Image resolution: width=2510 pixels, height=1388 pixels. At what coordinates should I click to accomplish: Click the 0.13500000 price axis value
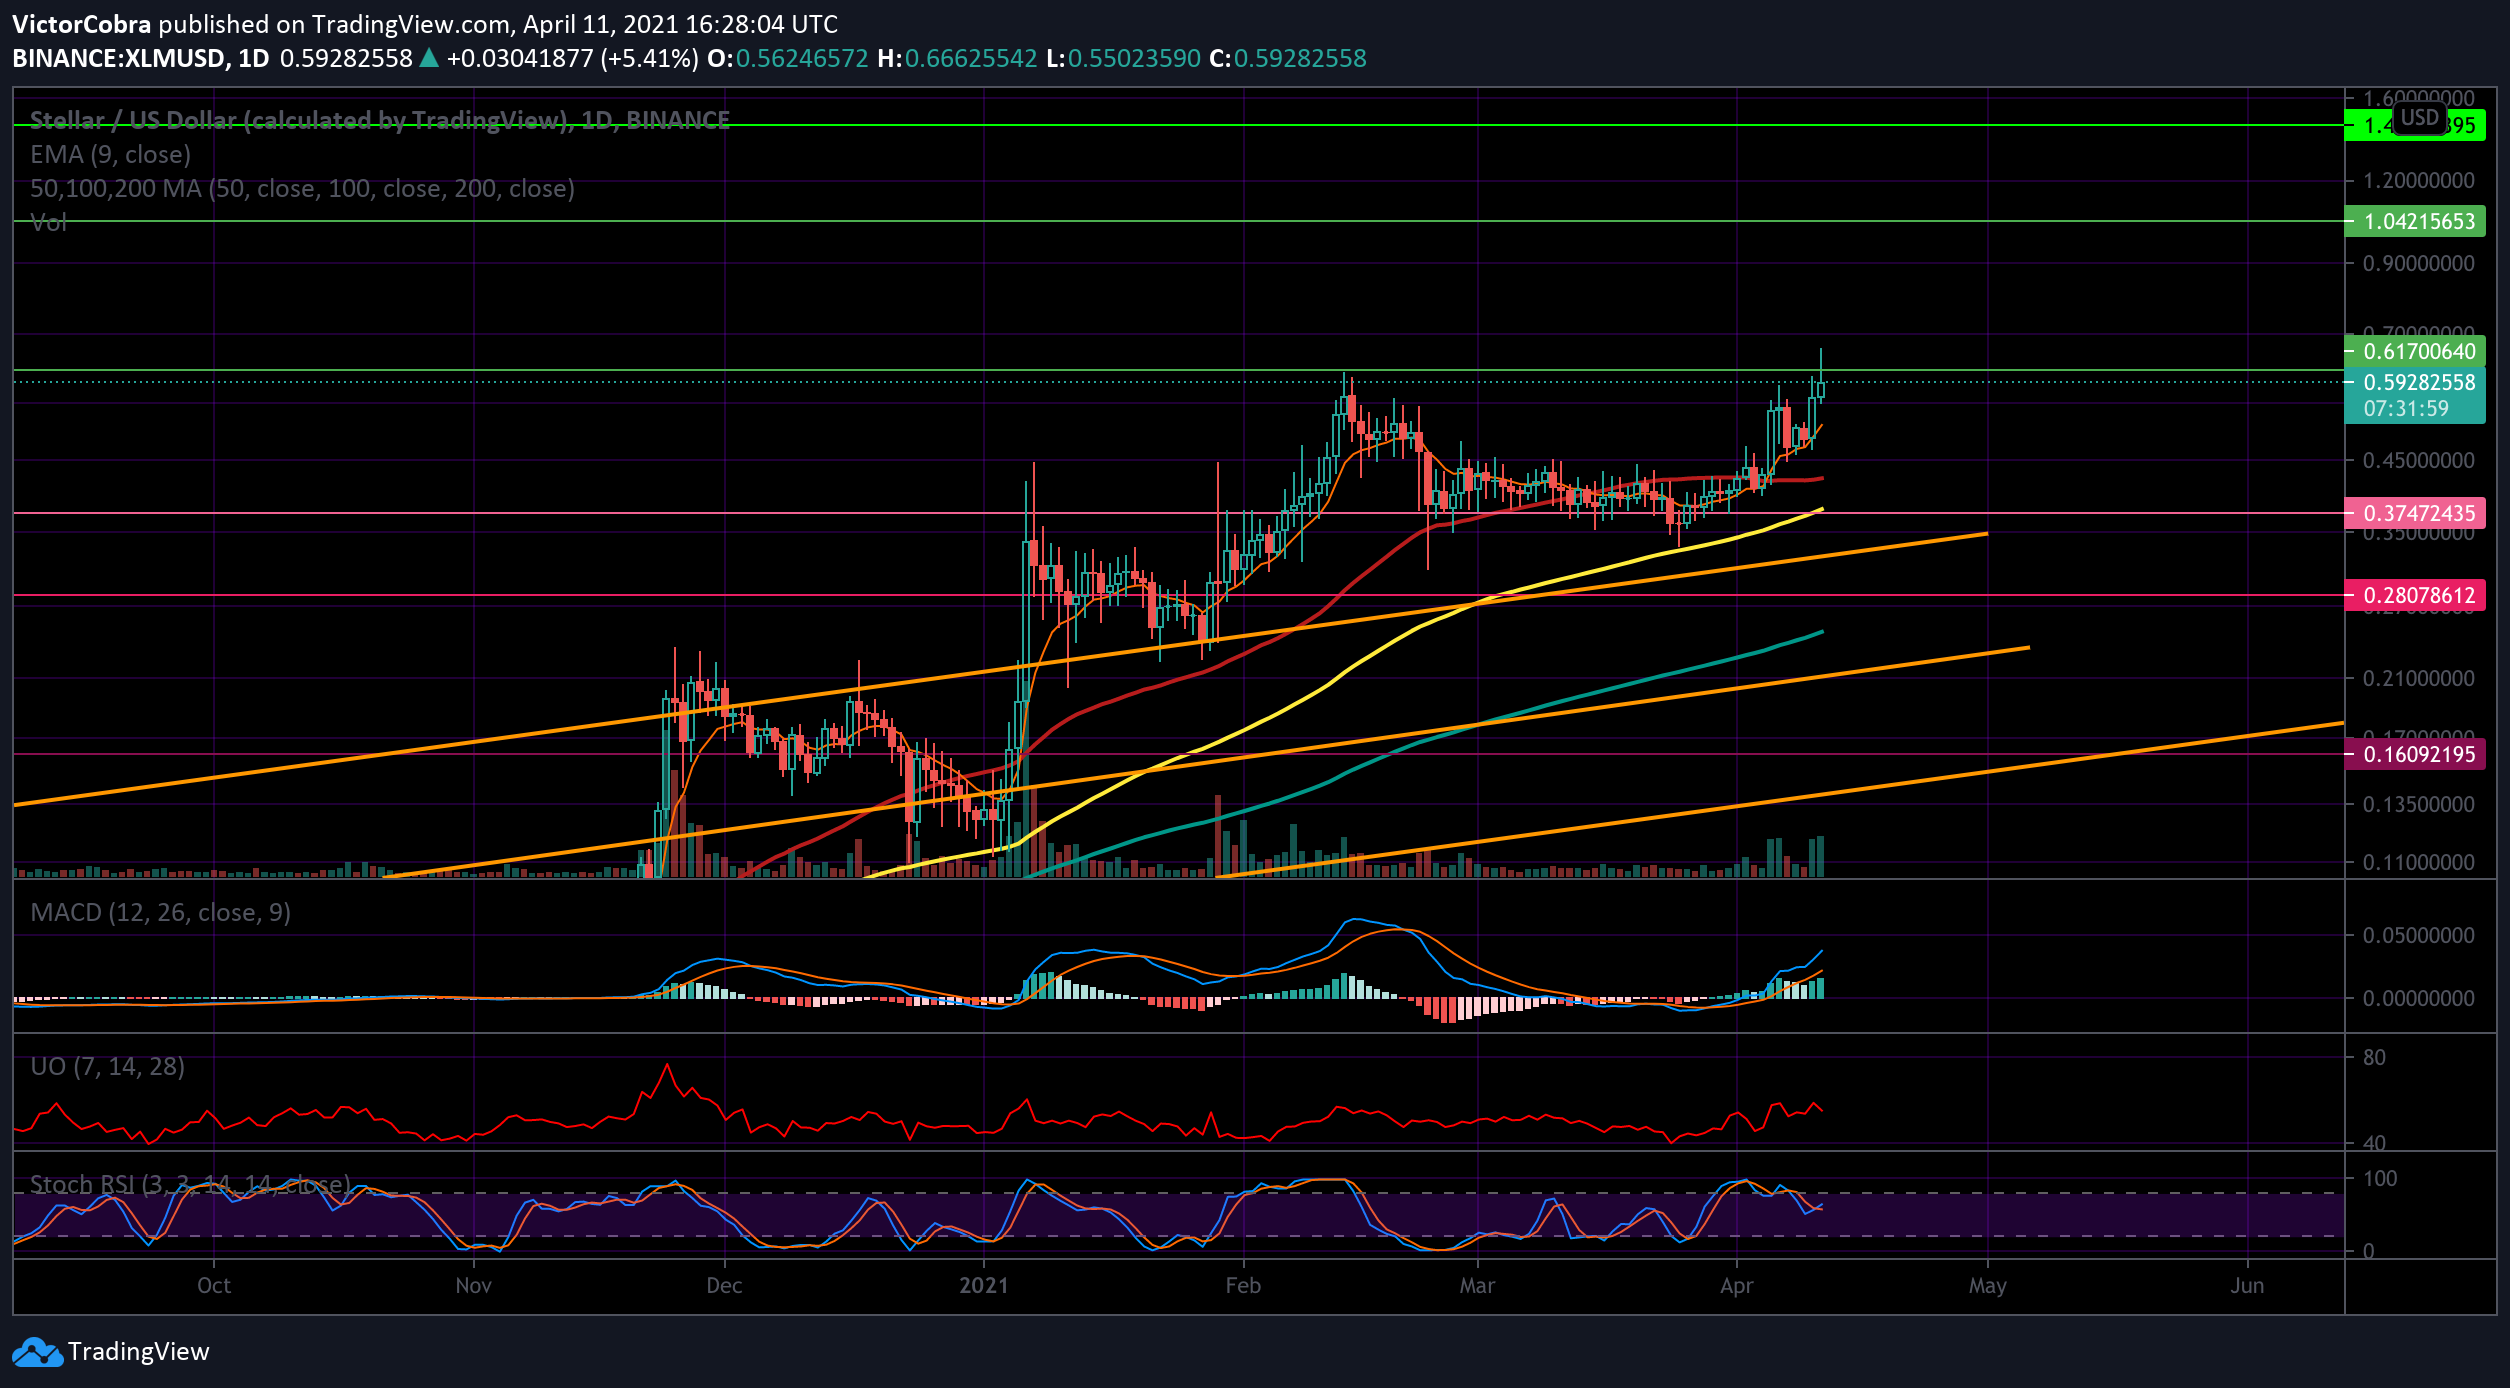(x=2419, y=805)
